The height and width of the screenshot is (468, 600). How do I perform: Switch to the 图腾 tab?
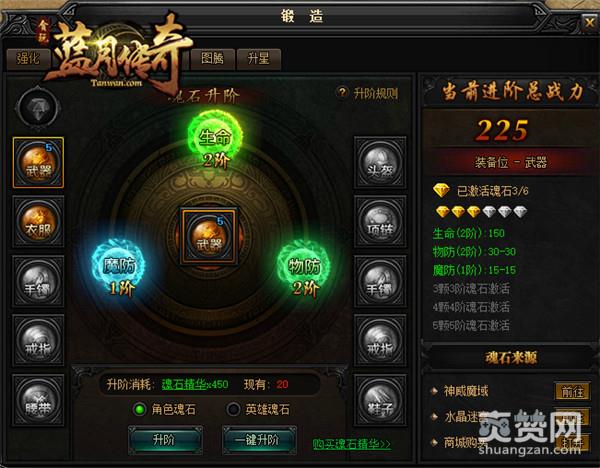pyautogui.click(x=213, y=59)
